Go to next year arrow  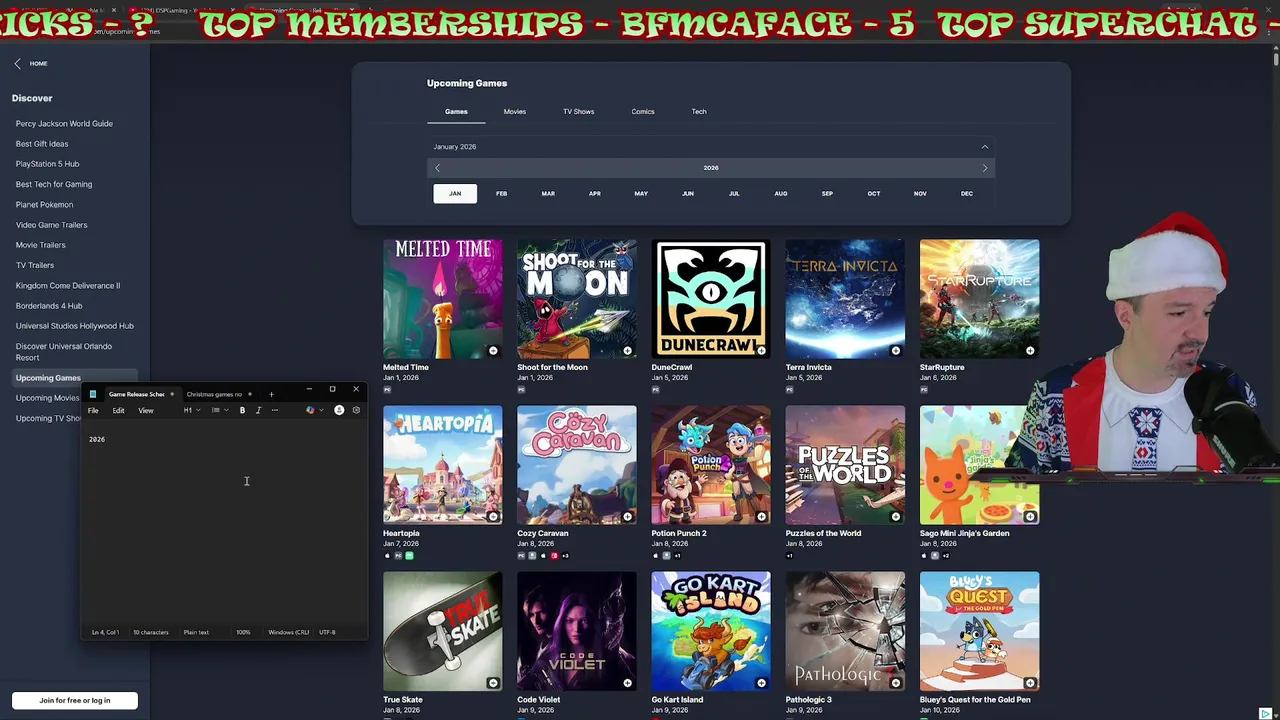point(984,168)
